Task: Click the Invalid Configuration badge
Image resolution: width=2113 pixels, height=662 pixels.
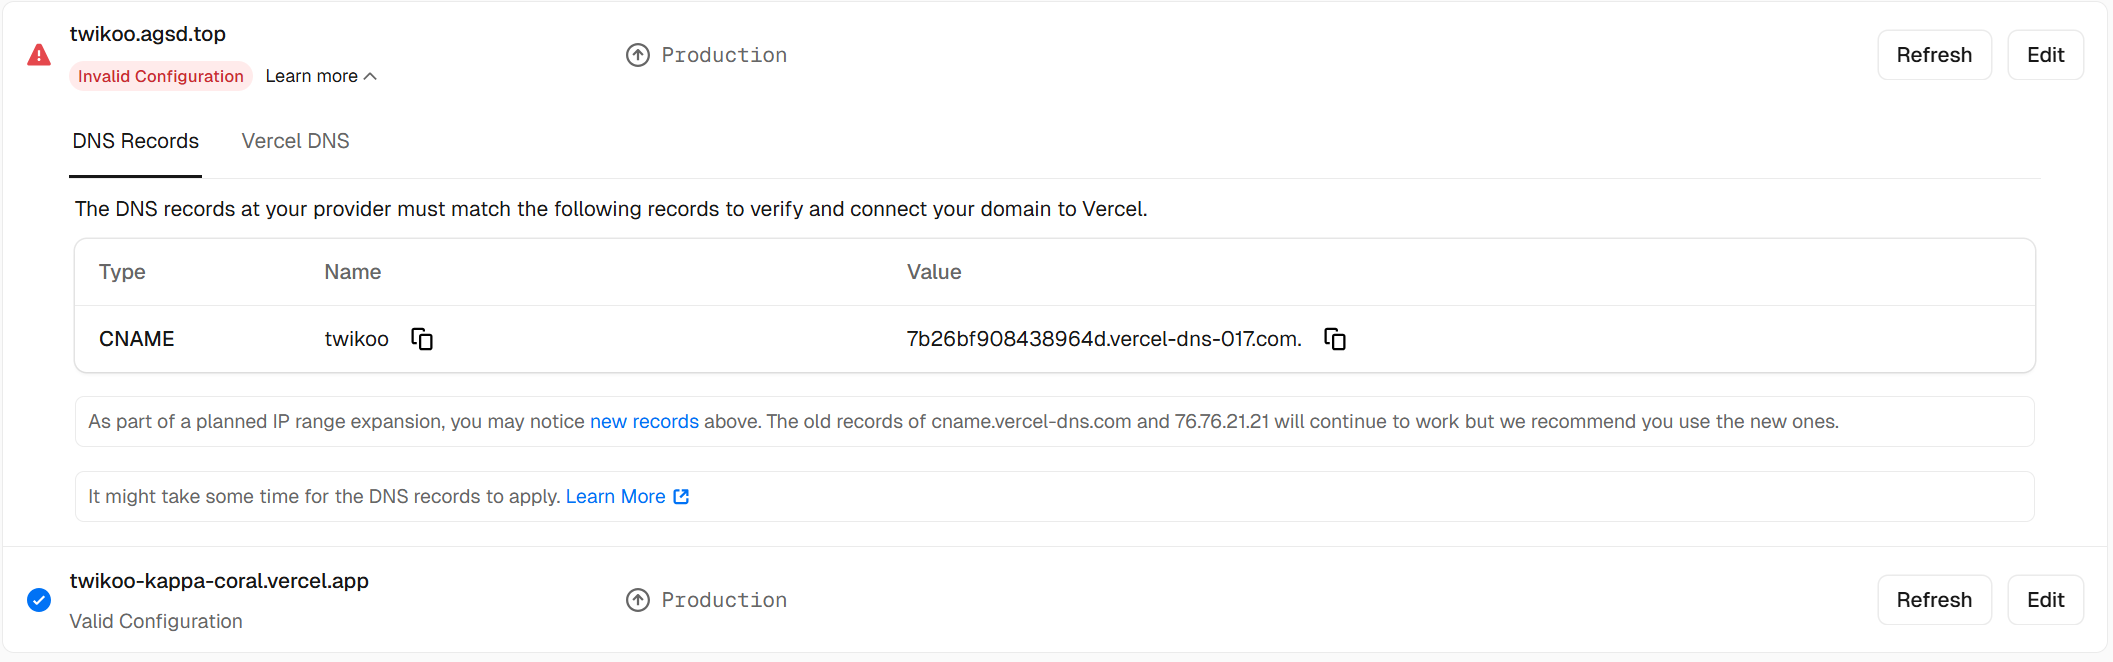Action: 160,76
